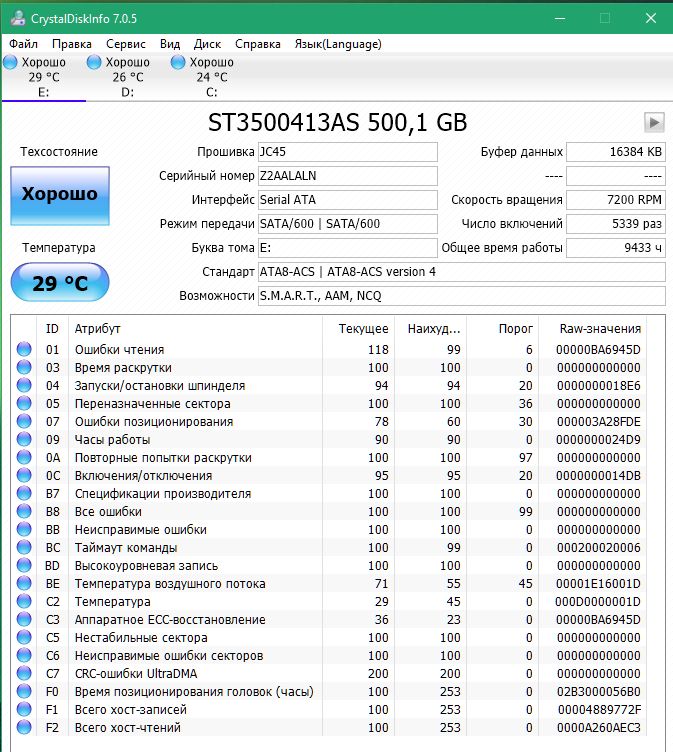
Task: Open the Справка menu
Action: tap(258, 44)
